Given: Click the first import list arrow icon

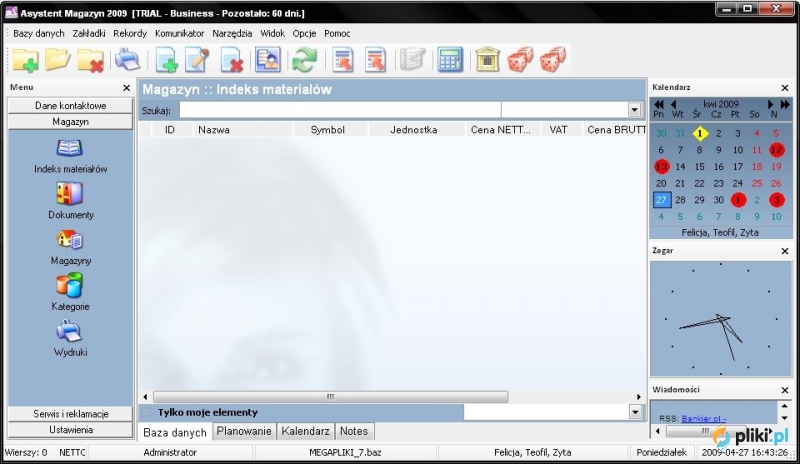Looking at the screenshot, I should [343, 60].
